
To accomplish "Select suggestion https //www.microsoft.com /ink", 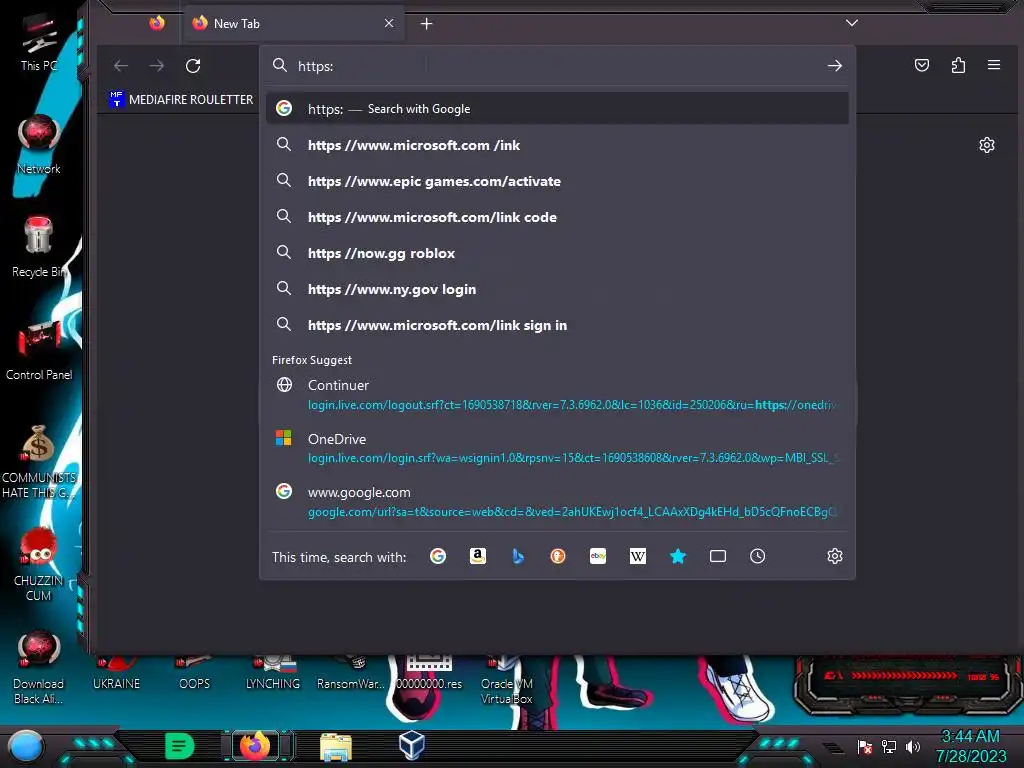I will (557, 145).
